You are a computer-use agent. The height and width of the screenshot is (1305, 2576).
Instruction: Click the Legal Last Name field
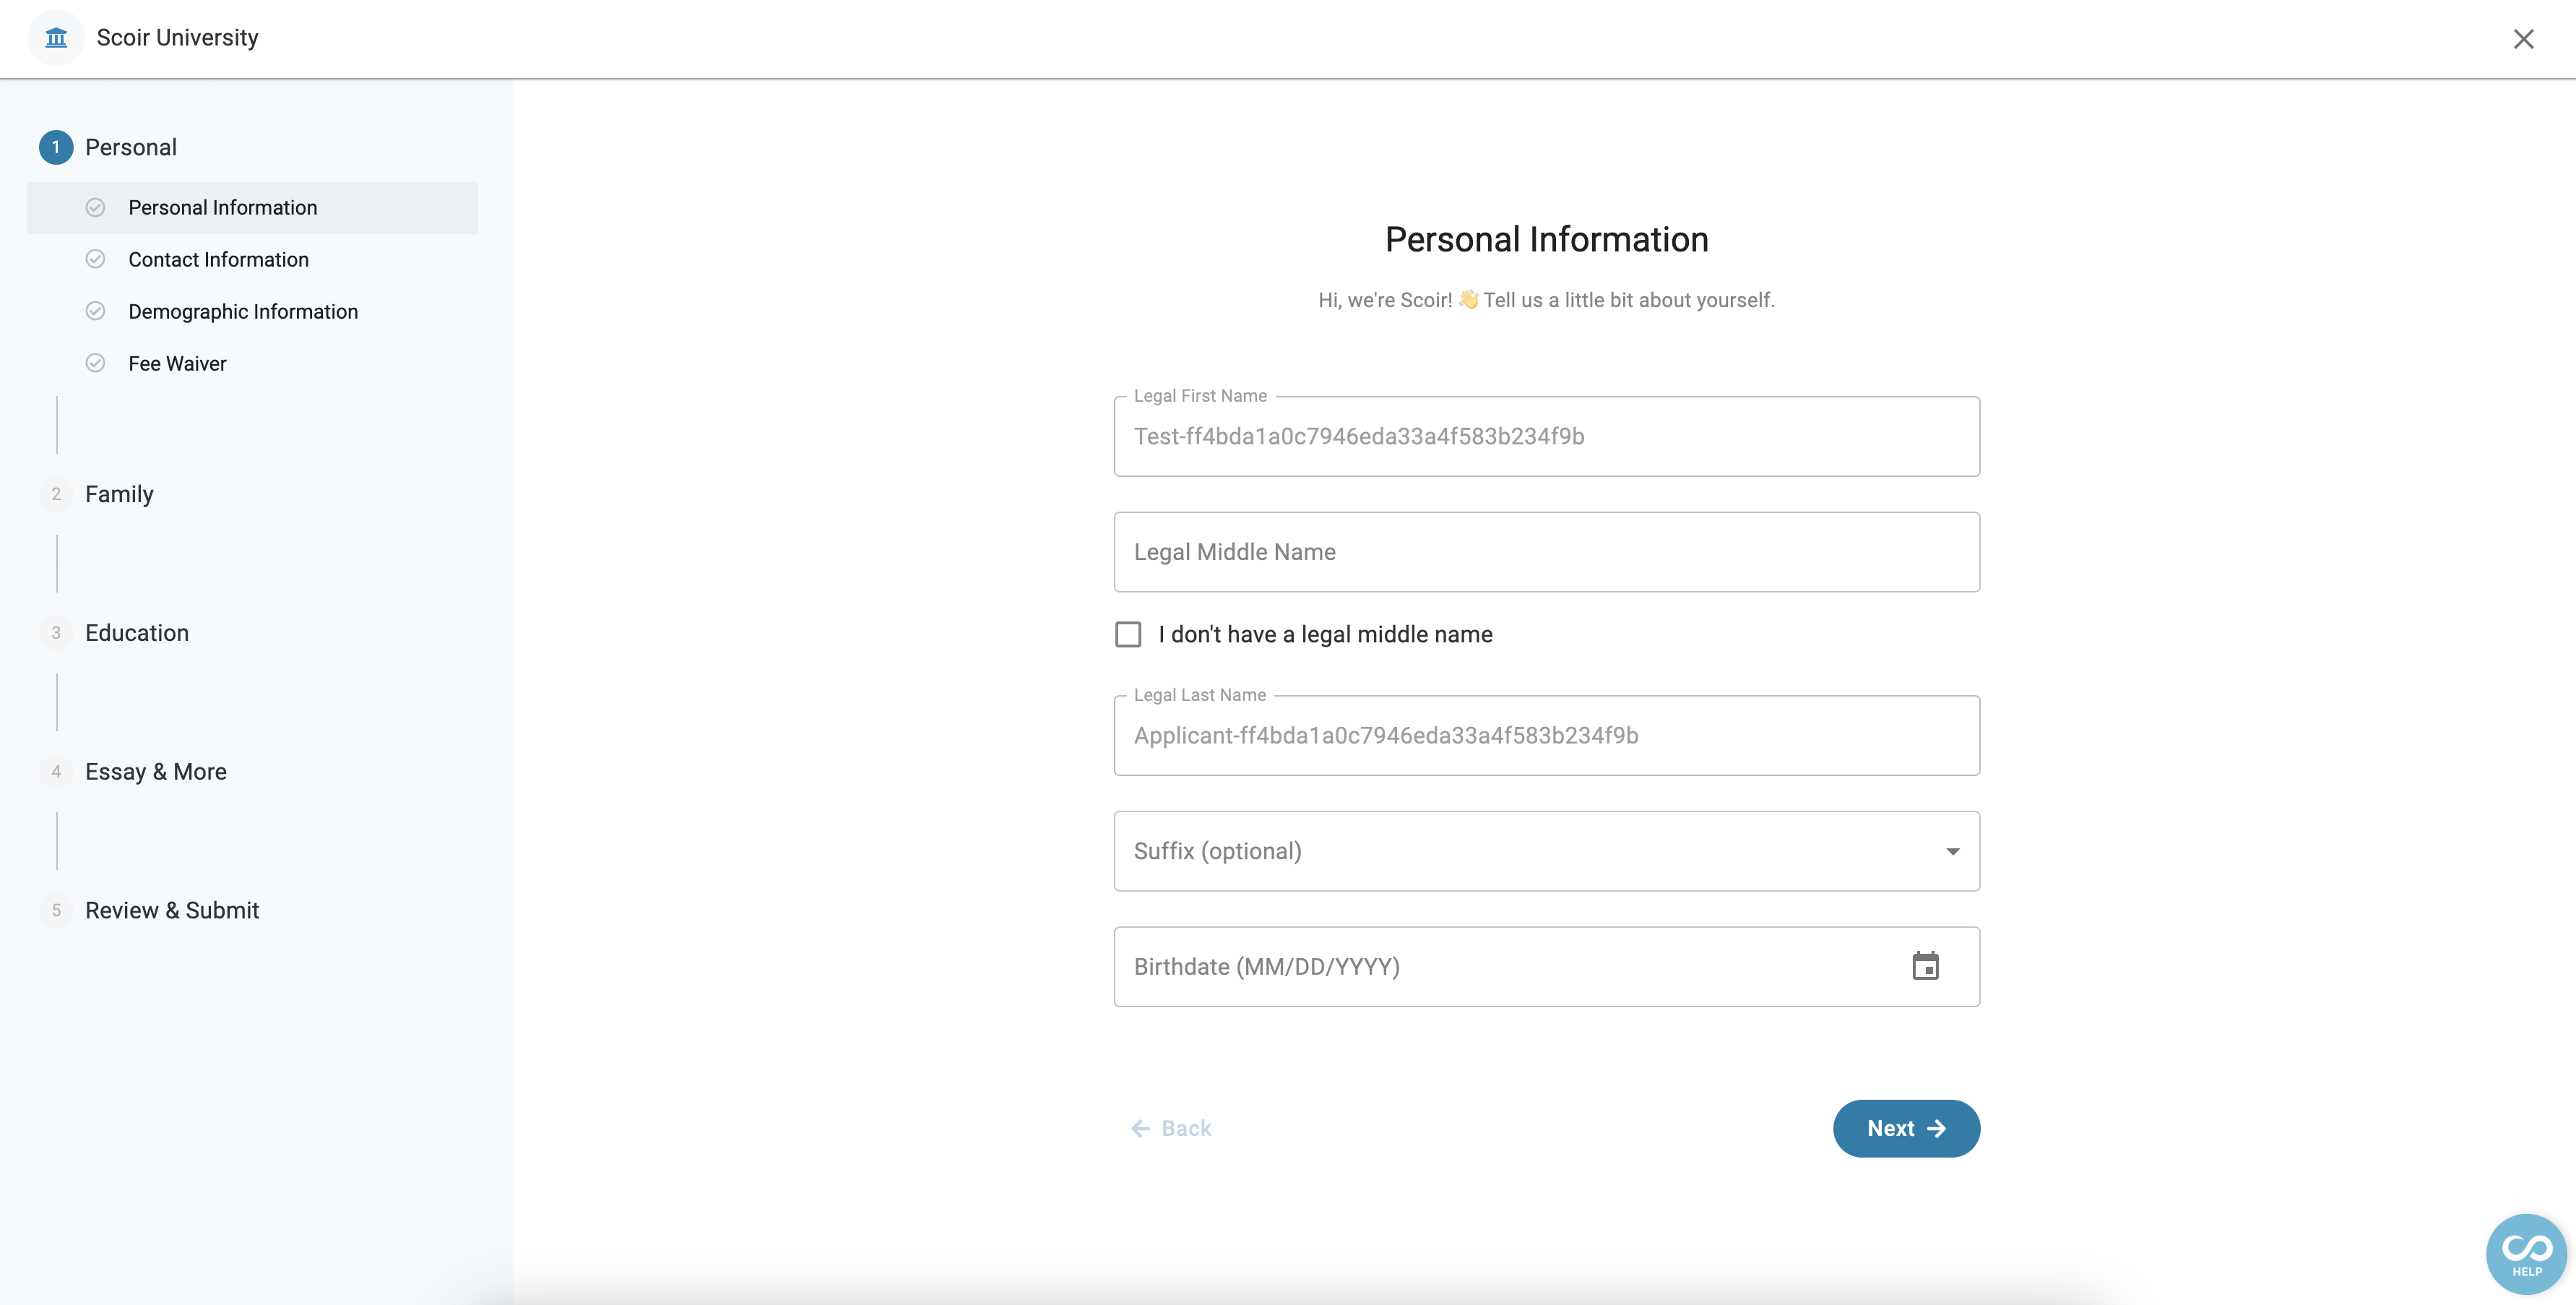pos(1546,735)
